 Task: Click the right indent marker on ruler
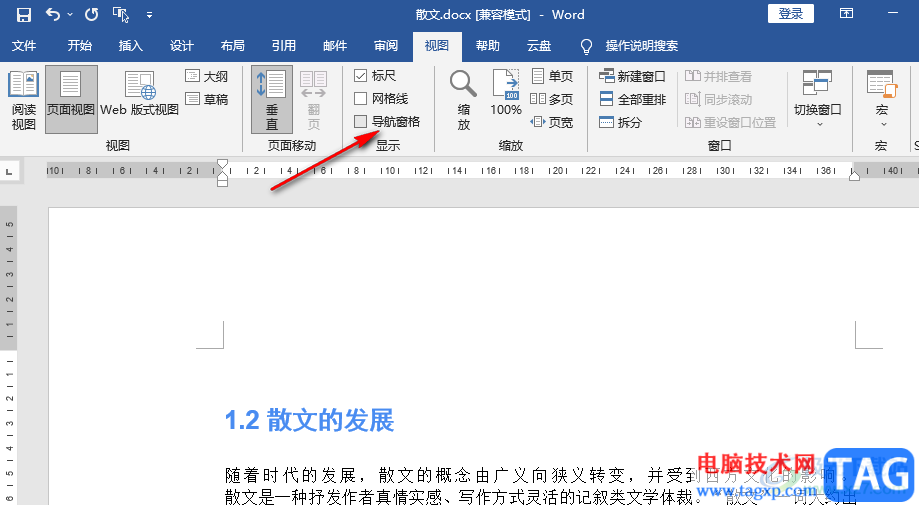coord(855,175)
